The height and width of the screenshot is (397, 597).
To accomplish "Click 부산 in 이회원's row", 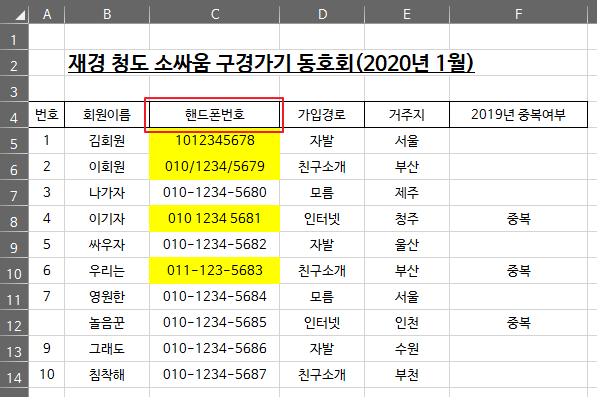I will [407, 166].
